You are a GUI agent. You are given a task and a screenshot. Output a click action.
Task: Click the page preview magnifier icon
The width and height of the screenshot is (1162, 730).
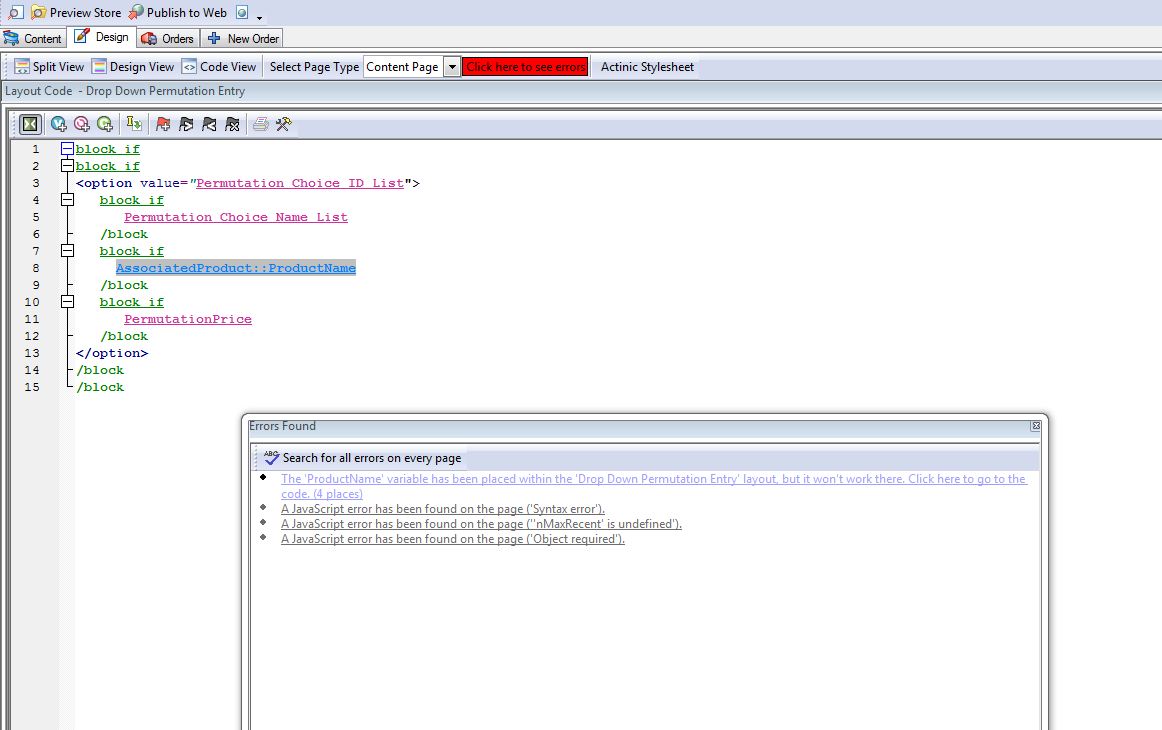click(x=15, y=13)
